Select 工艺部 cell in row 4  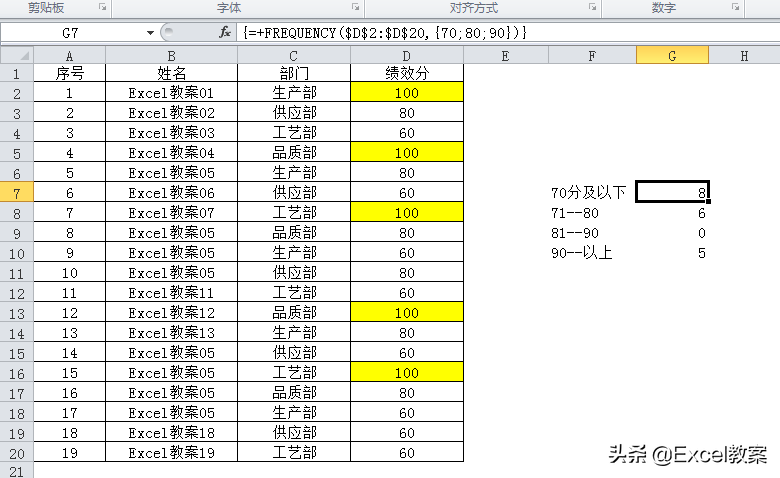pyautogui.click(x=294, y=132)
